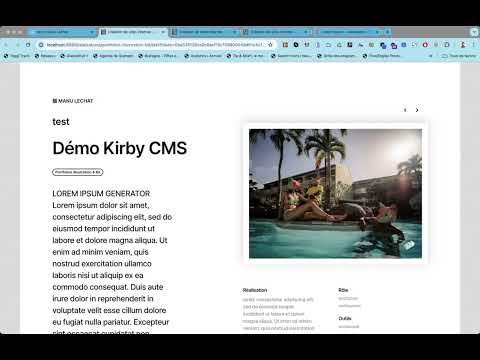Open the browser profile avatar

(x=463, y=45)
